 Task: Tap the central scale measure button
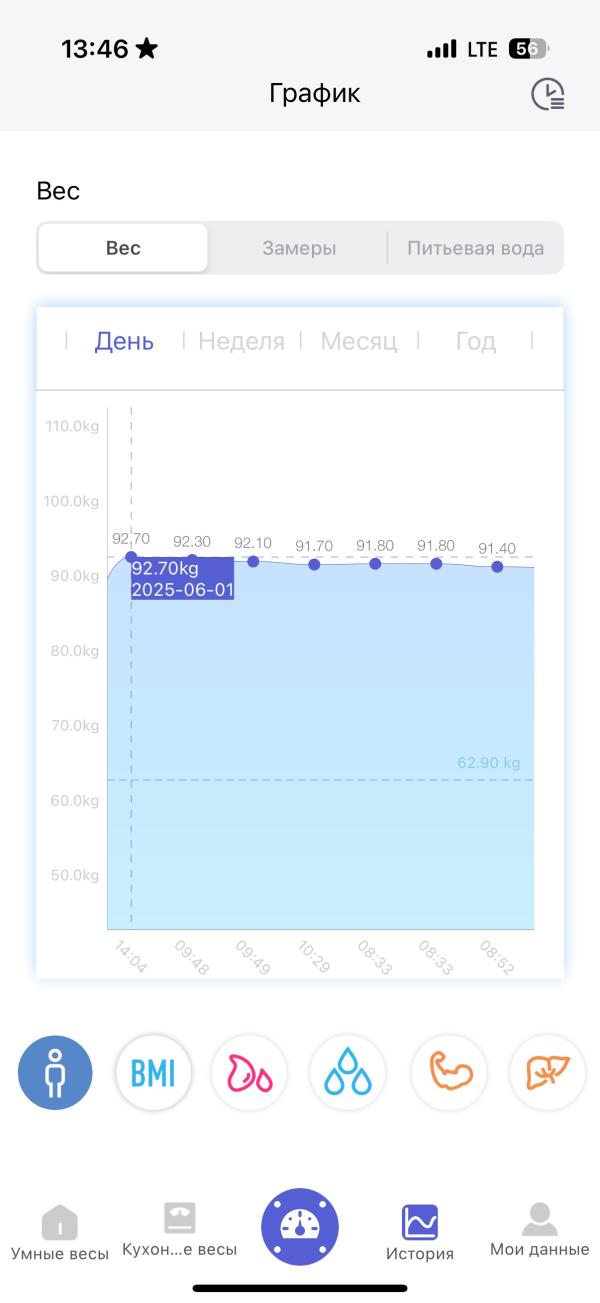299,1228
